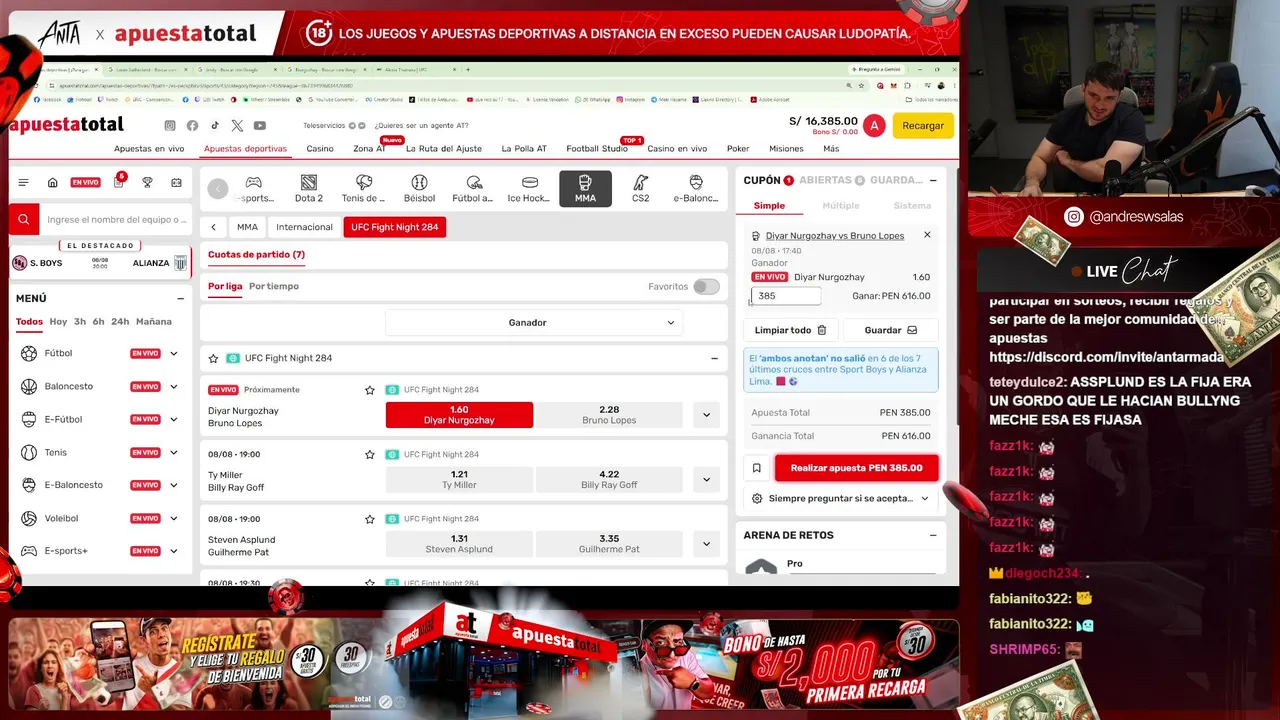
Task: Open the 'Siempre preguntar si se acepta' dropdown
Action: (841, 498)
